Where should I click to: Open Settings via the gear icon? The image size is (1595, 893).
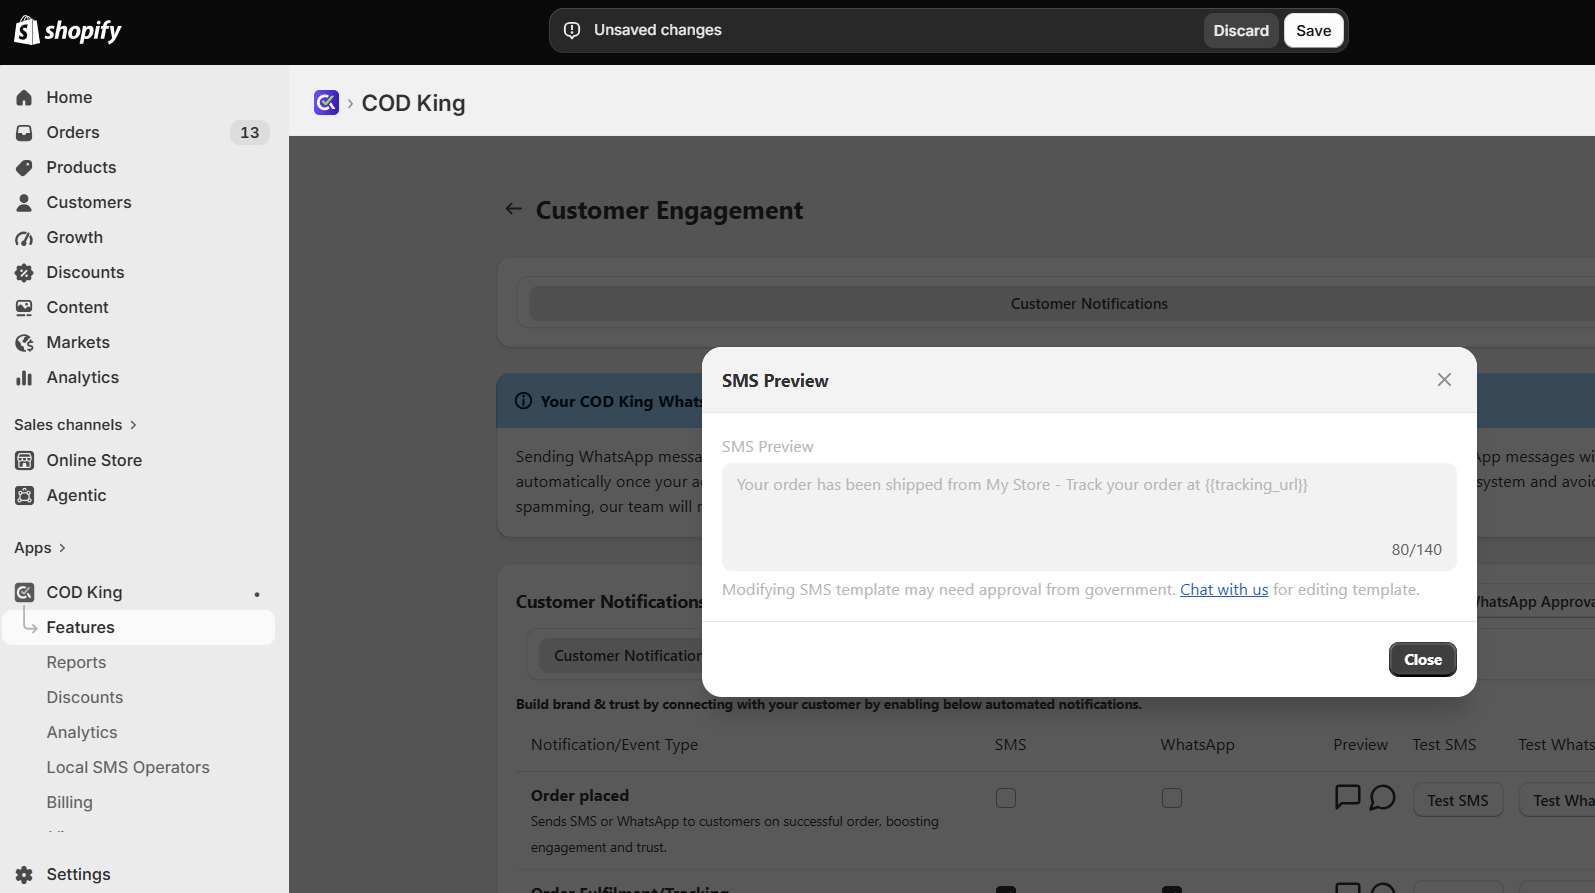coord(24,874)
